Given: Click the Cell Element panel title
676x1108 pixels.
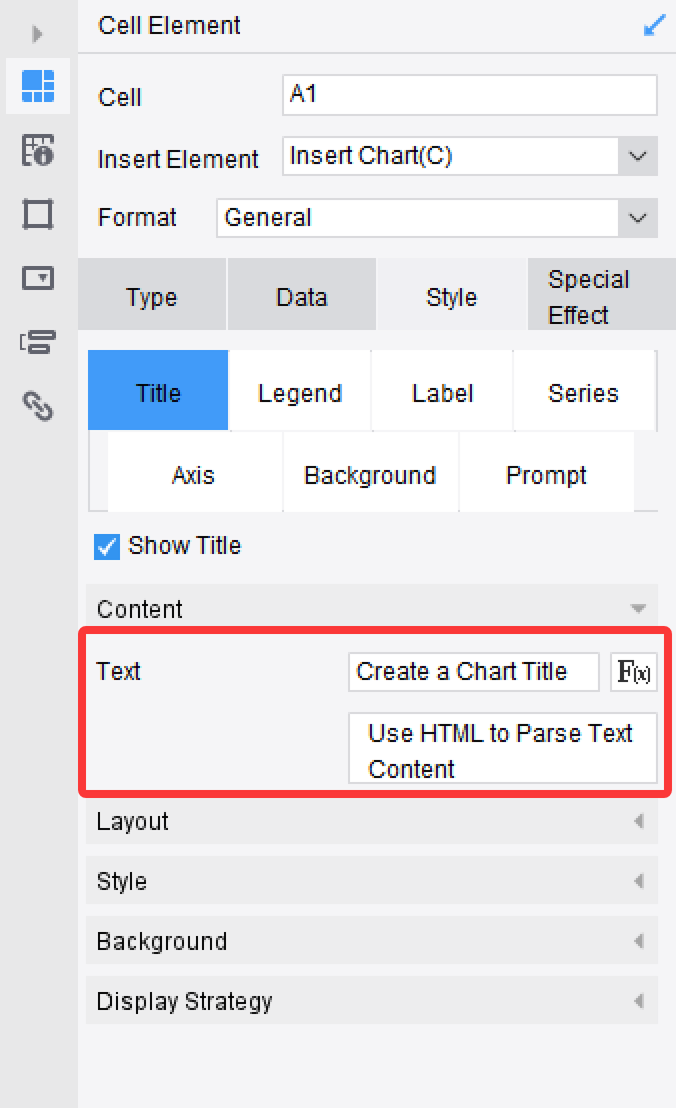Looking at the screenshot, I should pos(169,25).
